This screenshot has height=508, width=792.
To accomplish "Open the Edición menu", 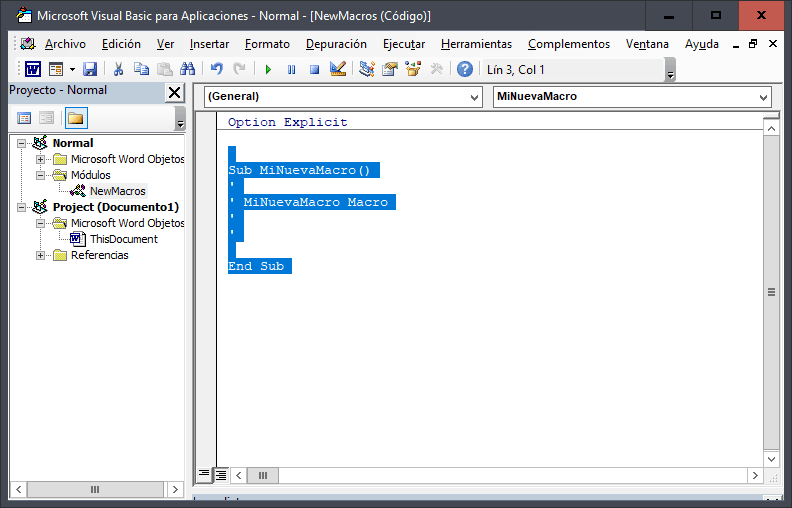I will (121, 44).
